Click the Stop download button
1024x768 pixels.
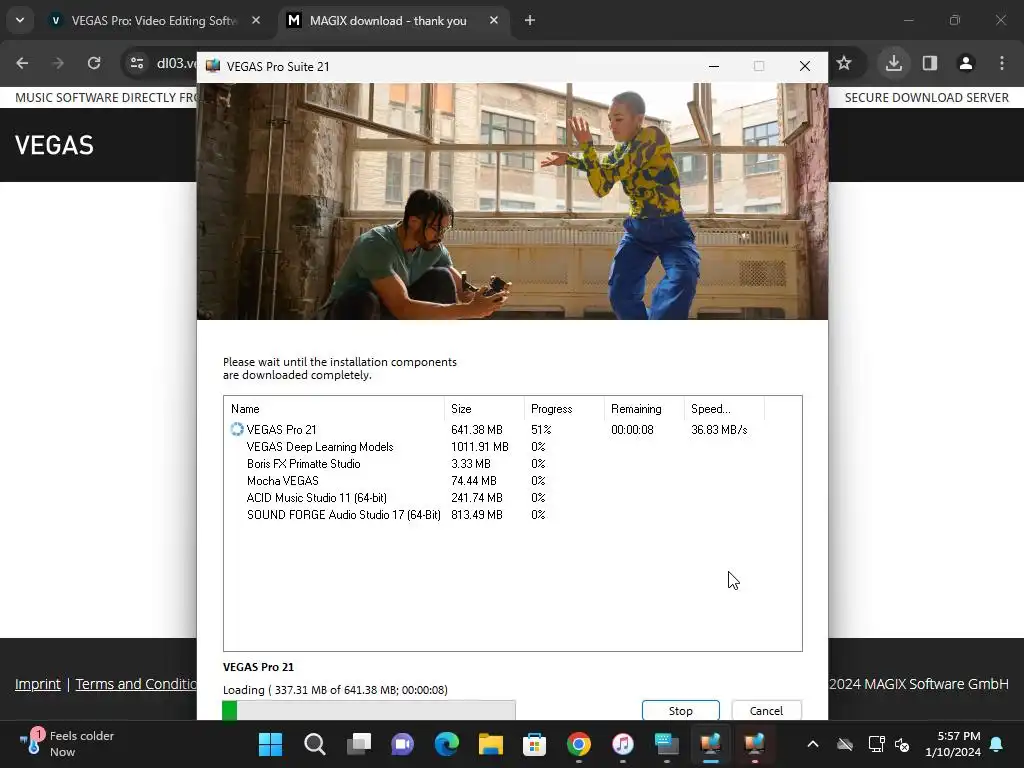click(x=680, y=711)
